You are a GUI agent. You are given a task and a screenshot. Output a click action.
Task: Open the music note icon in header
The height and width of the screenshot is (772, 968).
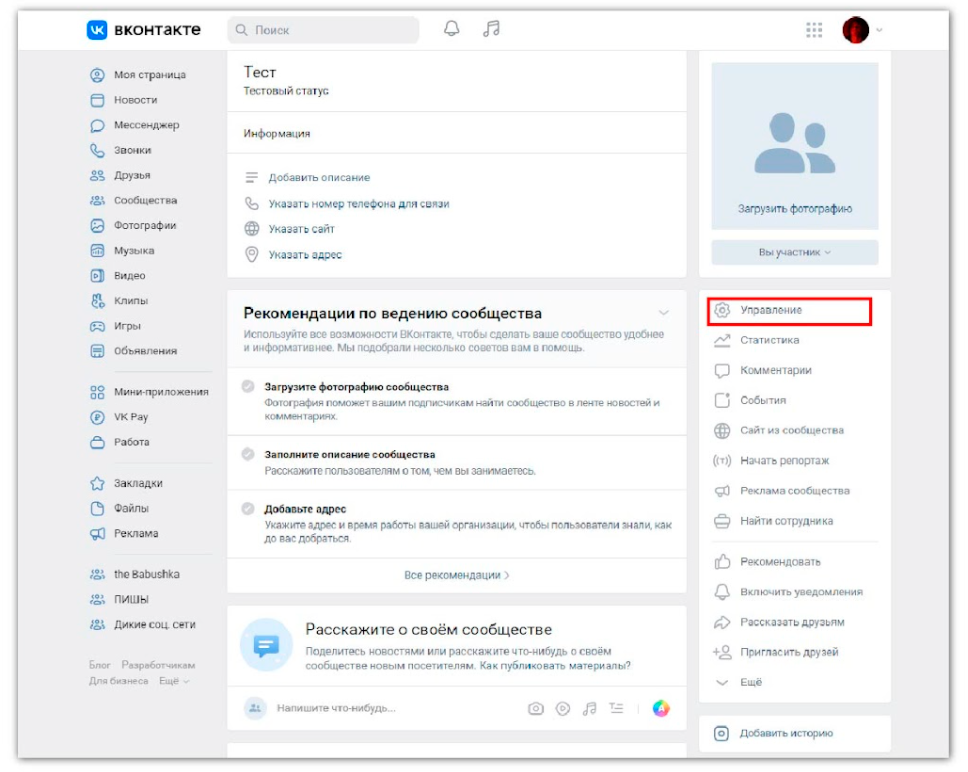pyautogui.click(x=491, y=29)
